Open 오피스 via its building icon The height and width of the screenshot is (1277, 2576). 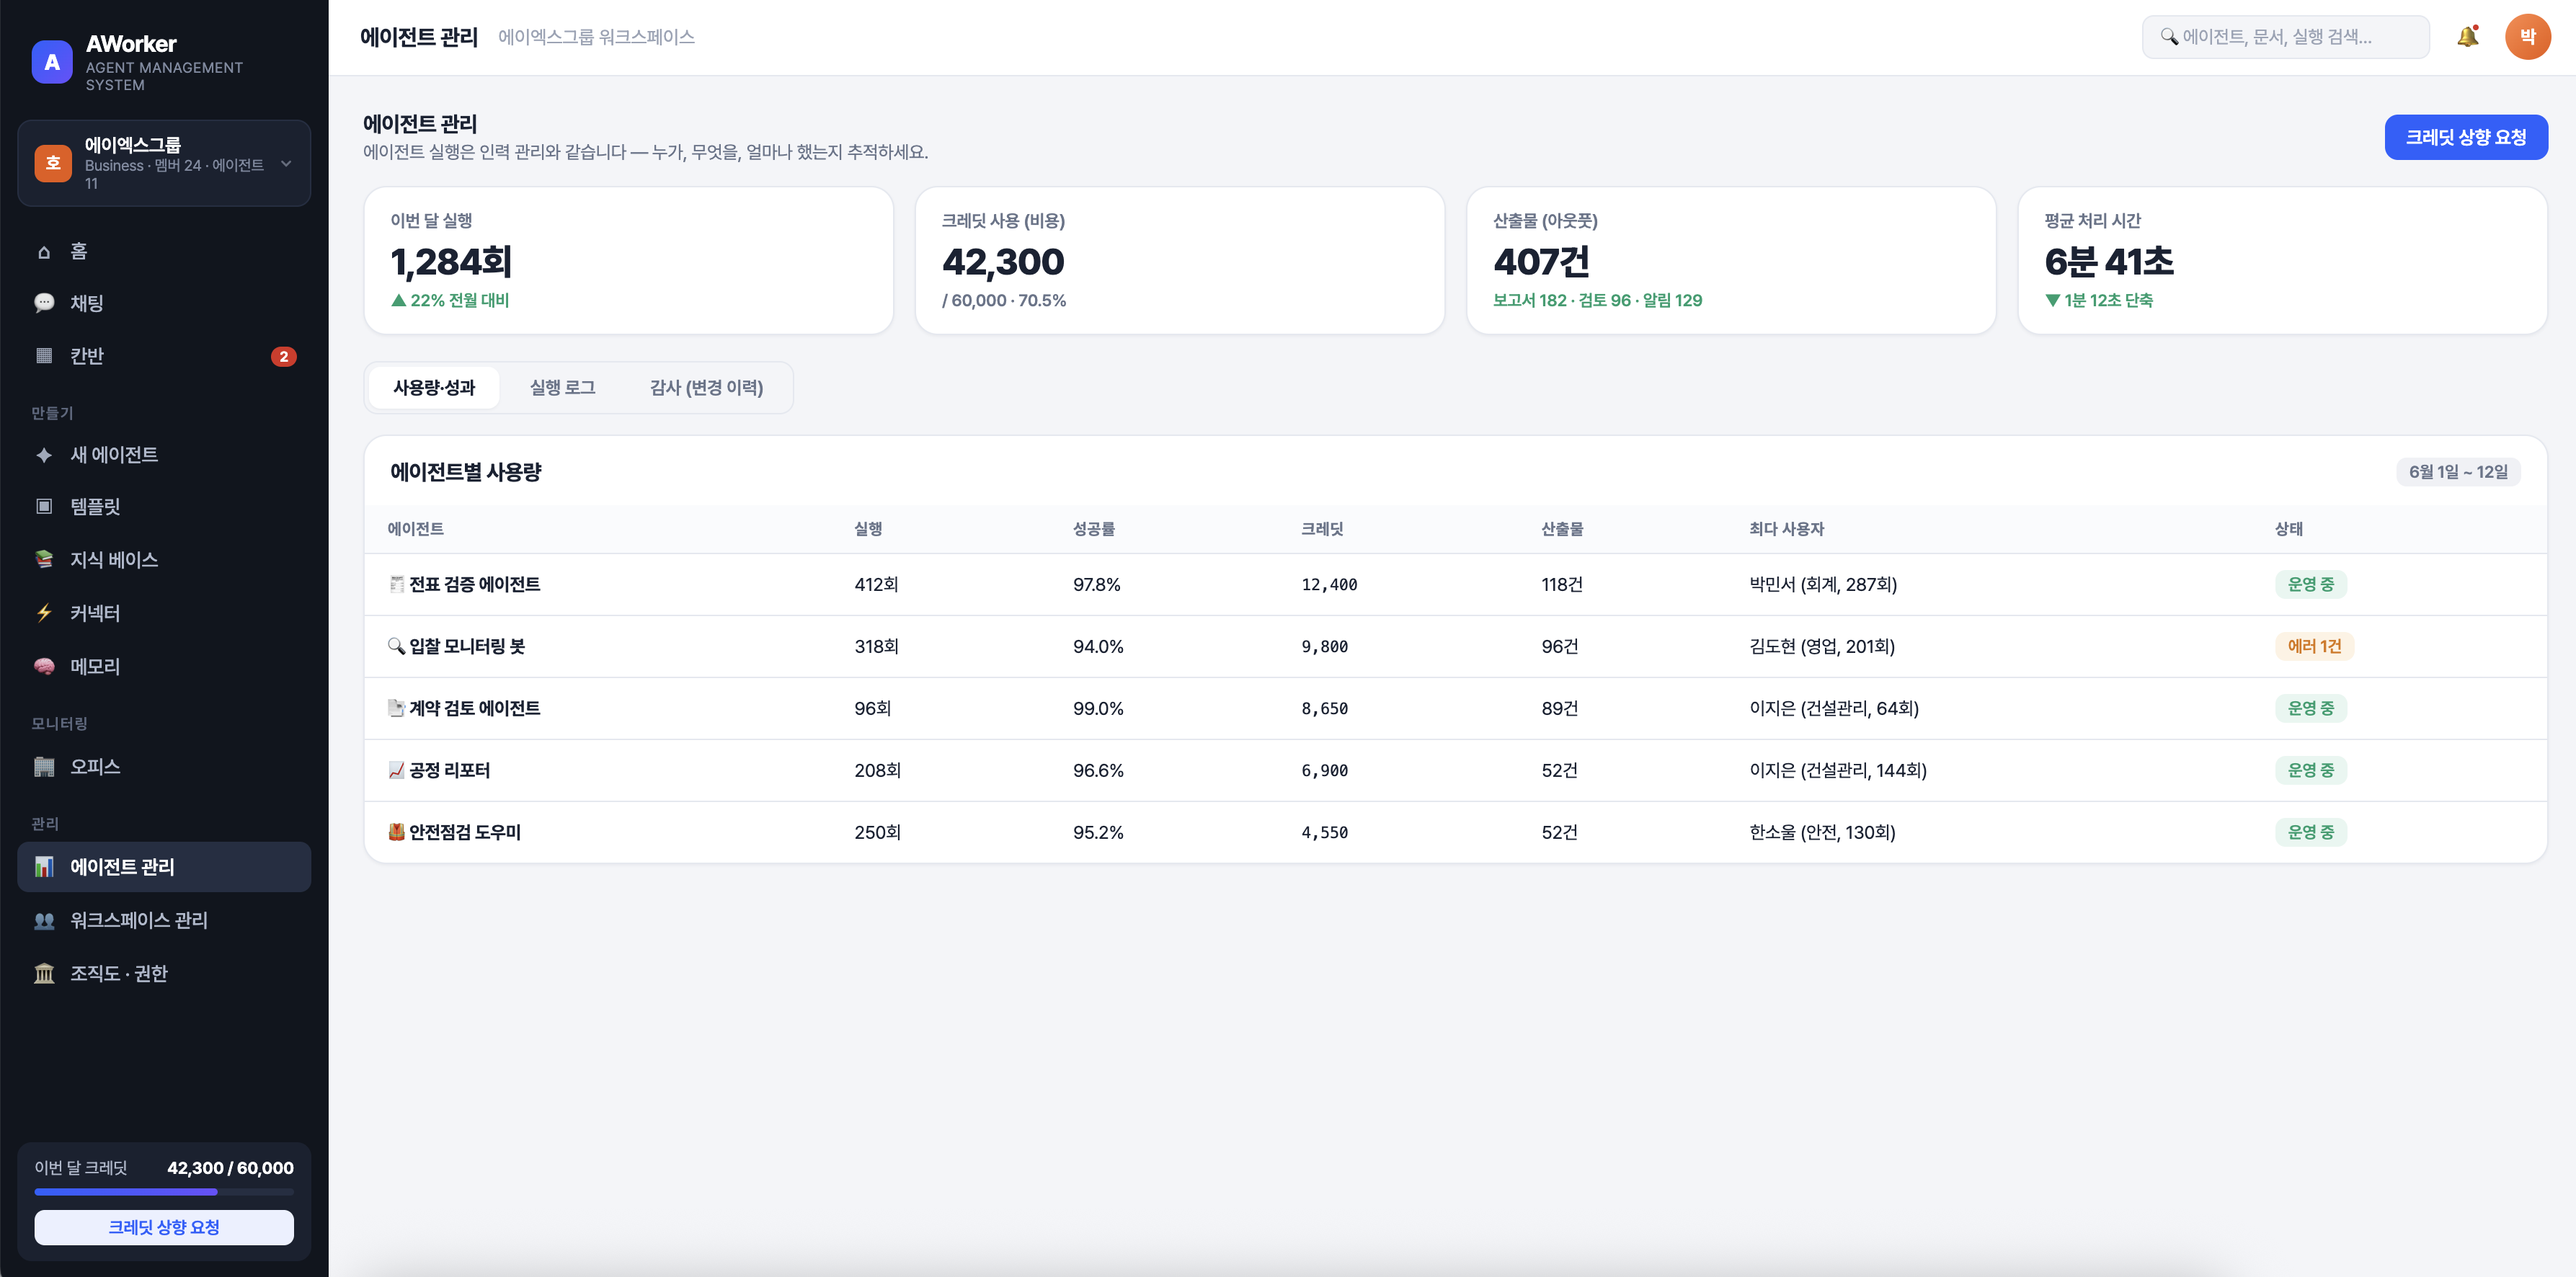[x=44, y=767]
